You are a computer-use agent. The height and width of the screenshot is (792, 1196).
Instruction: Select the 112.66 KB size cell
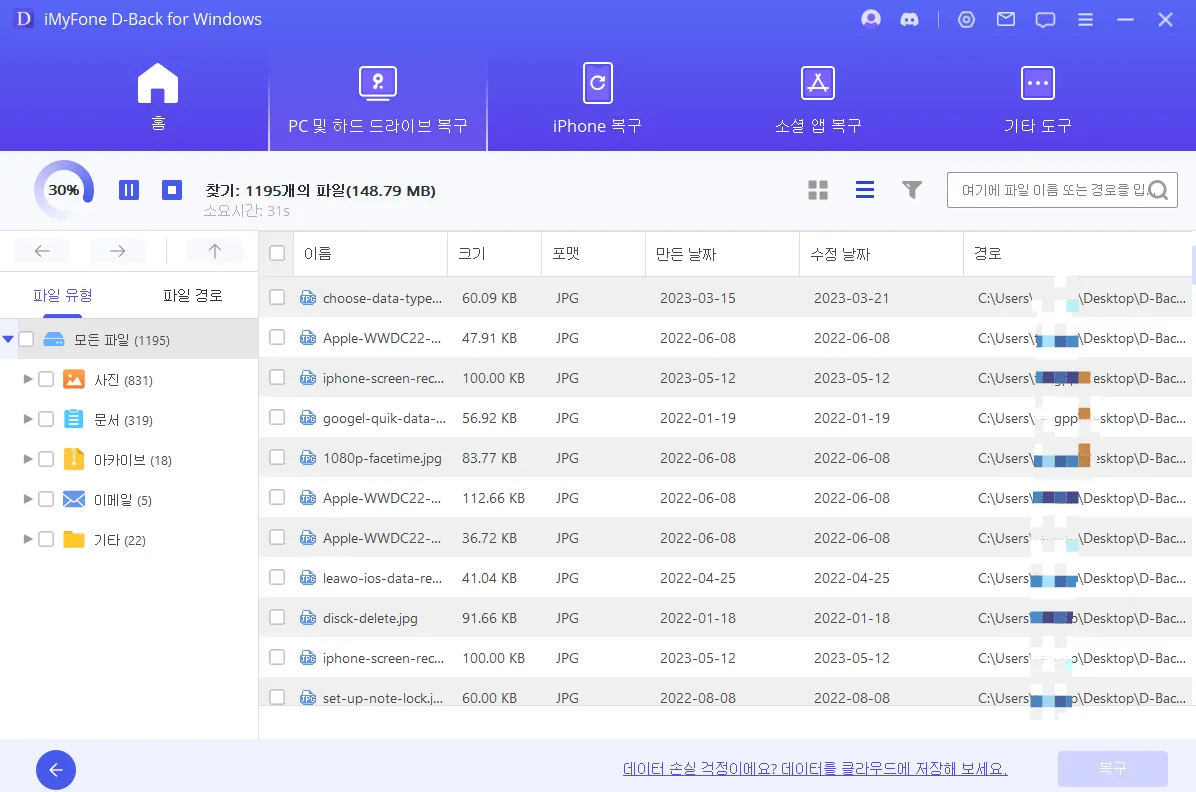493,498
